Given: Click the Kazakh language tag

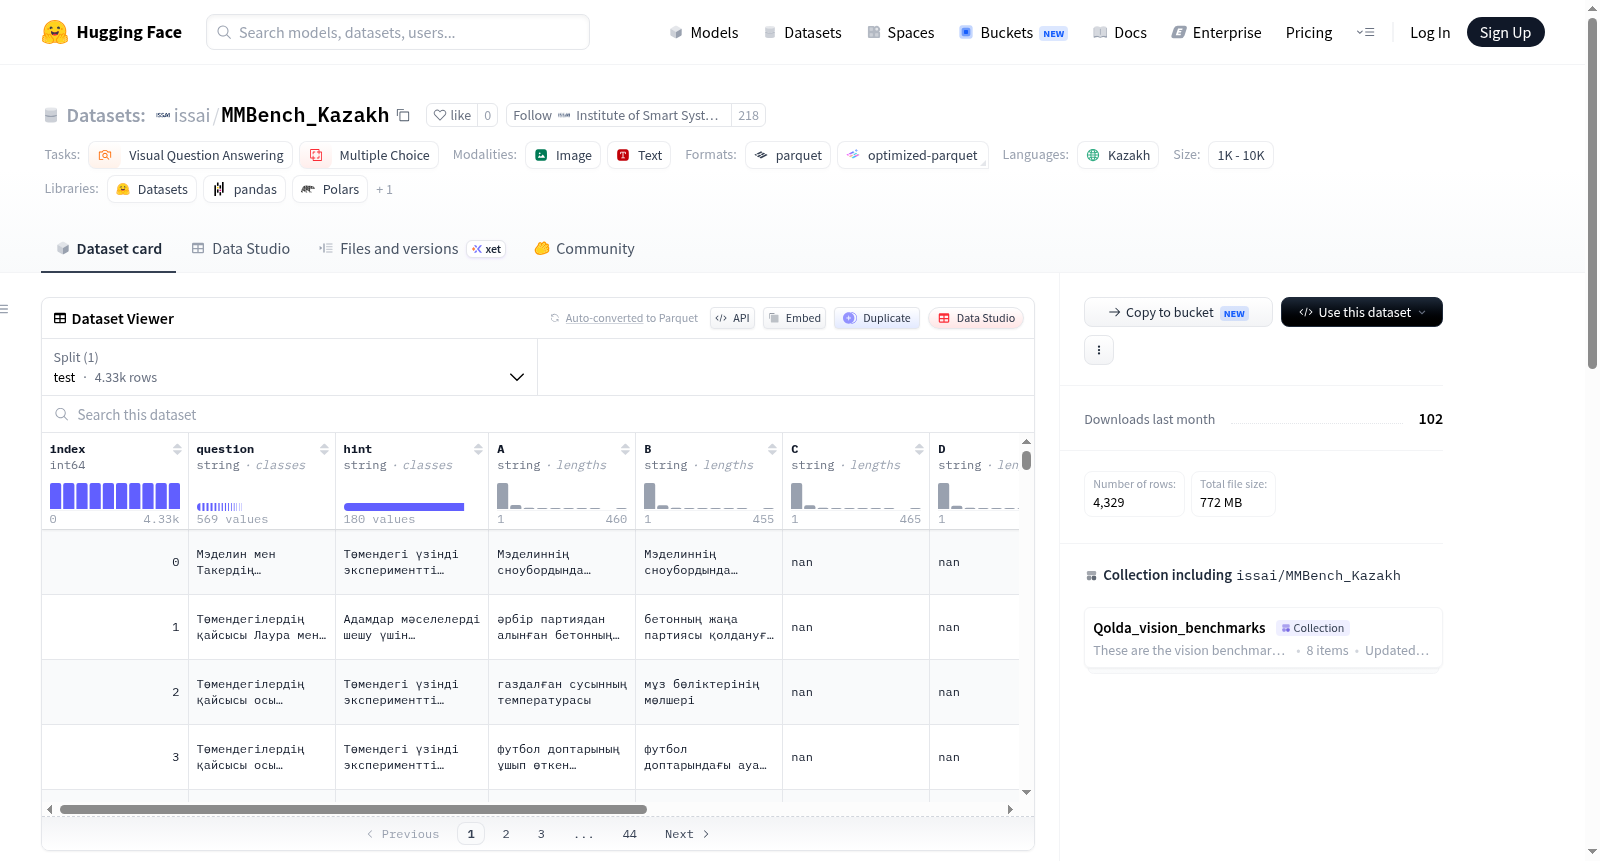Looking at the screenshot, I should [x=1118, y=155].
